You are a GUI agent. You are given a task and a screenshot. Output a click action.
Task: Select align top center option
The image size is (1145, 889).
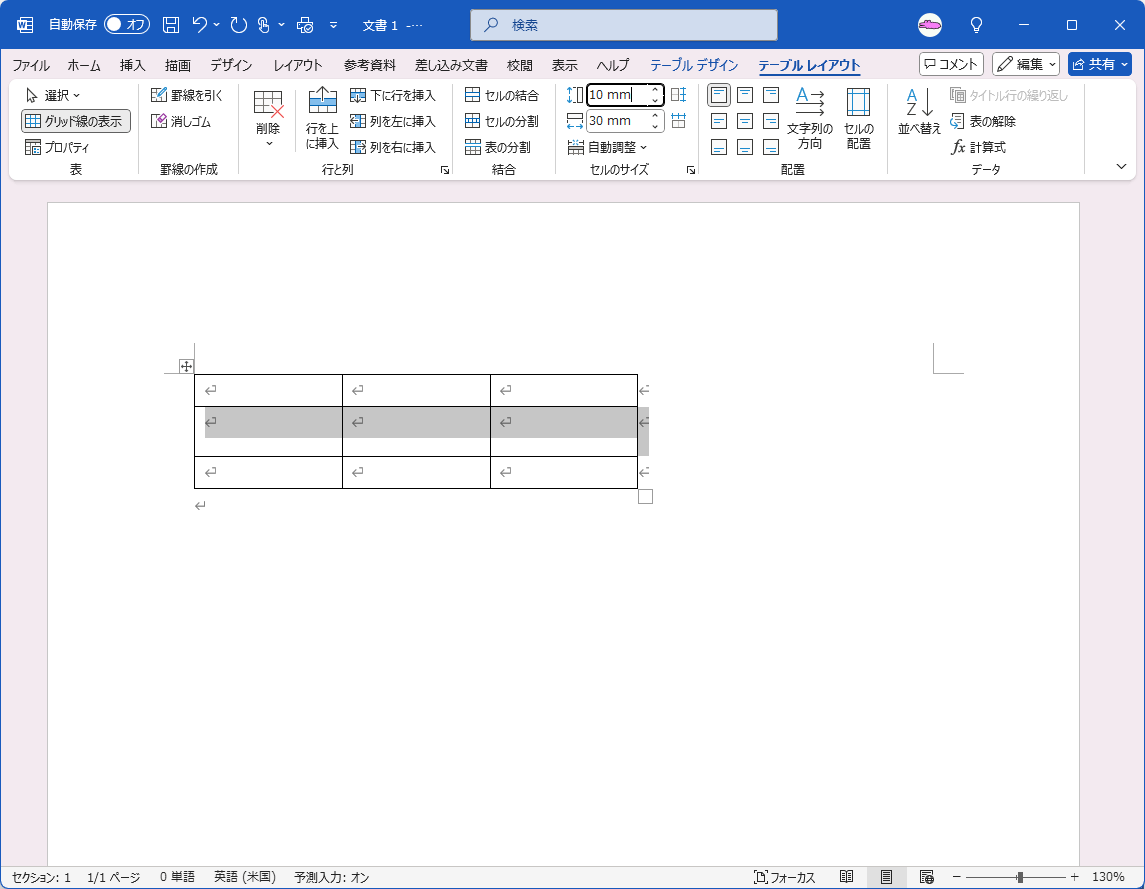745,95
